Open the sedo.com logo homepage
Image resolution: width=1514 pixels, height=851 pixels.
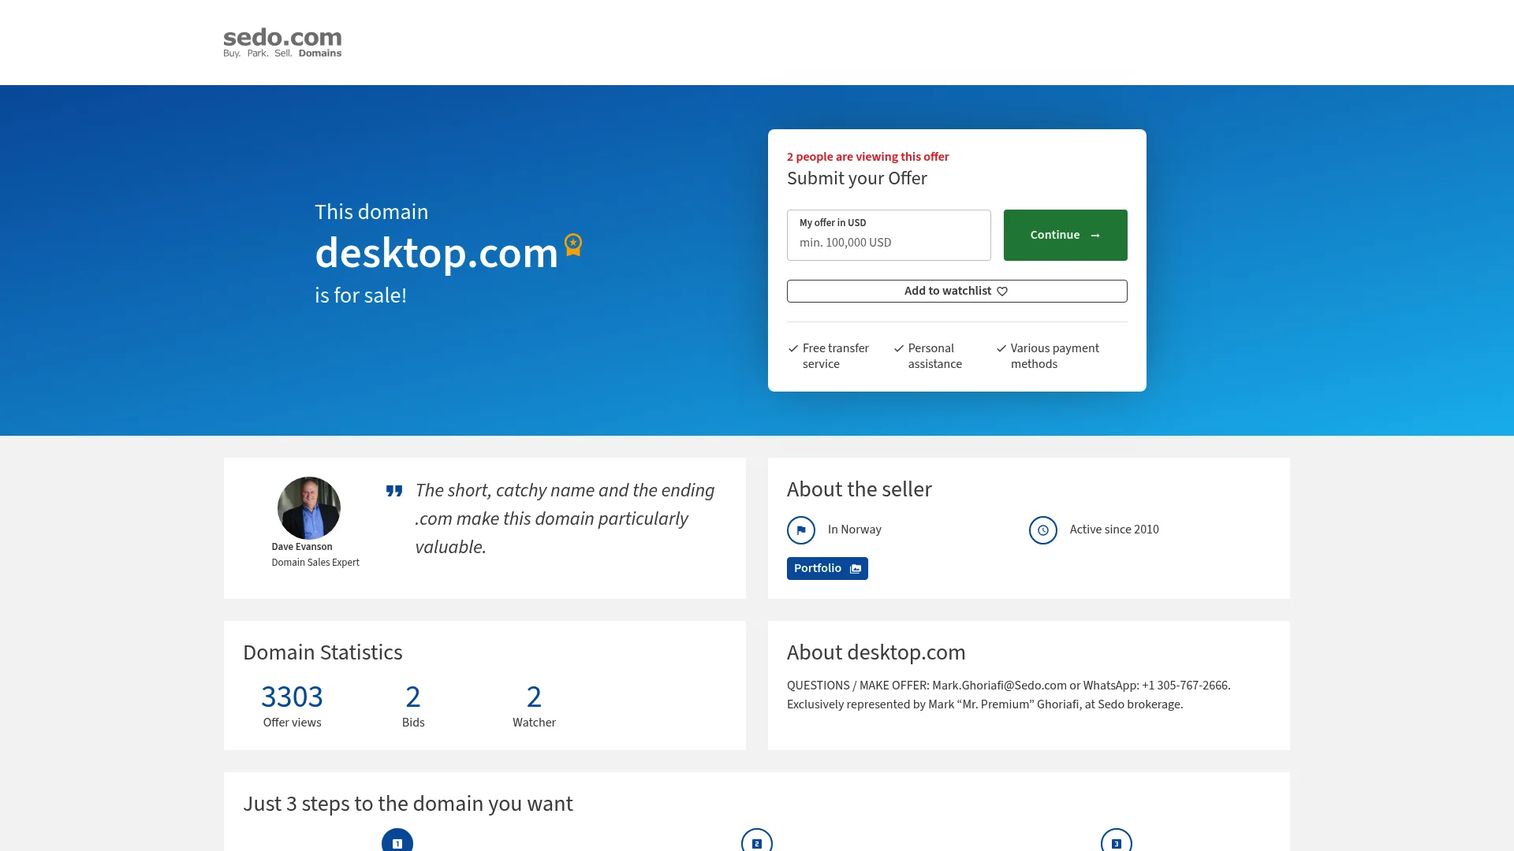[x=282, y=43]
